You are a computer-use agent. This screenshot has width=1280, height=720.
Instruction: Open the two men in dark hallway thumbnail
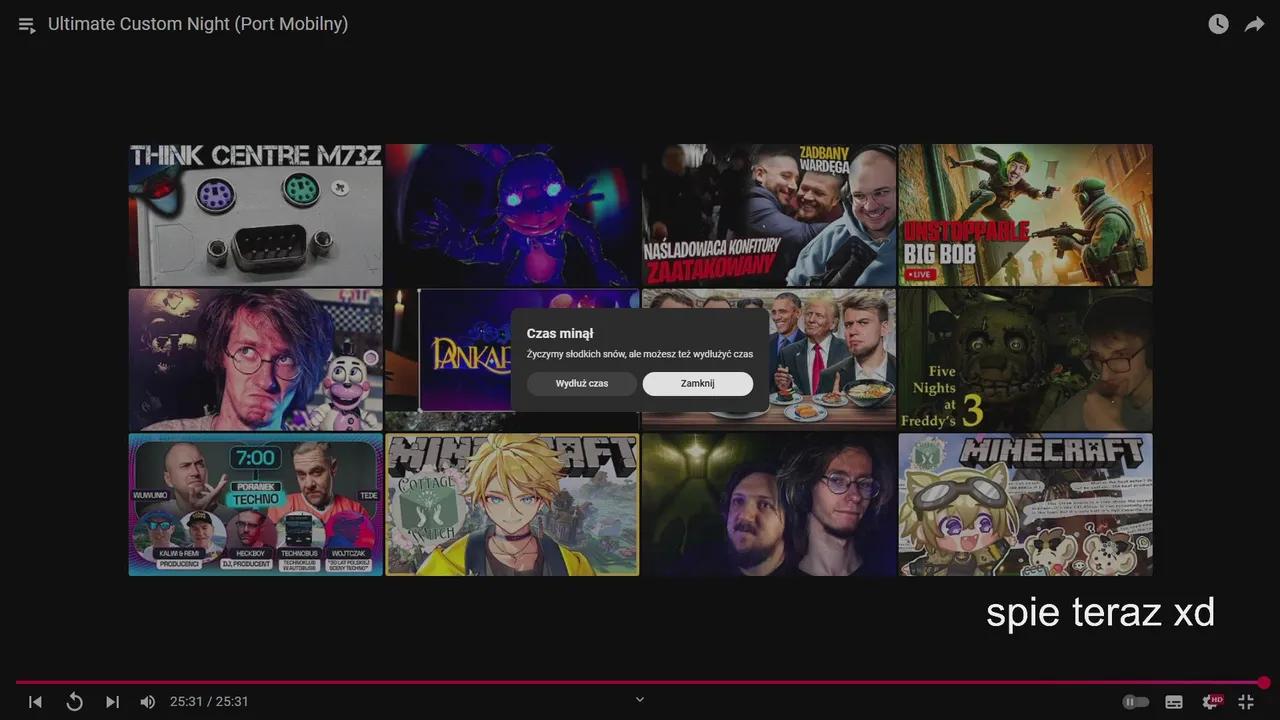click(x=769, y=504)
